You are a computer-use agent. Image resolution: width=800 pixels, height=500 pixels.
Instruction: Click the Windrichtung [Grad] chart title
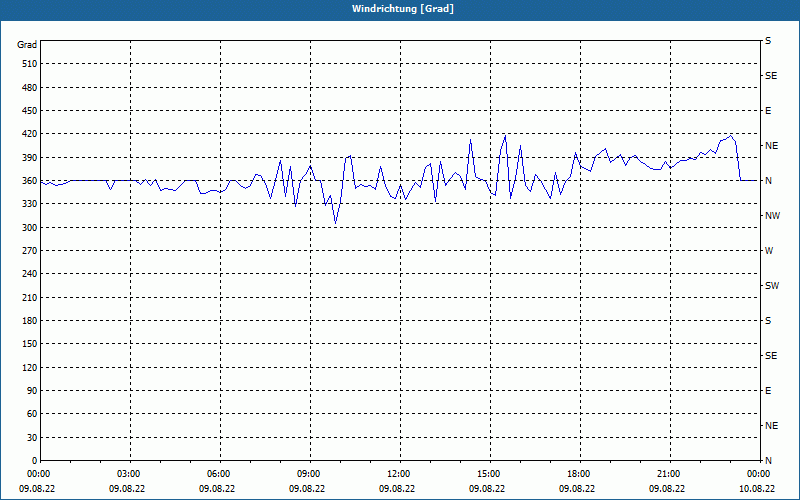pos(403,9)
